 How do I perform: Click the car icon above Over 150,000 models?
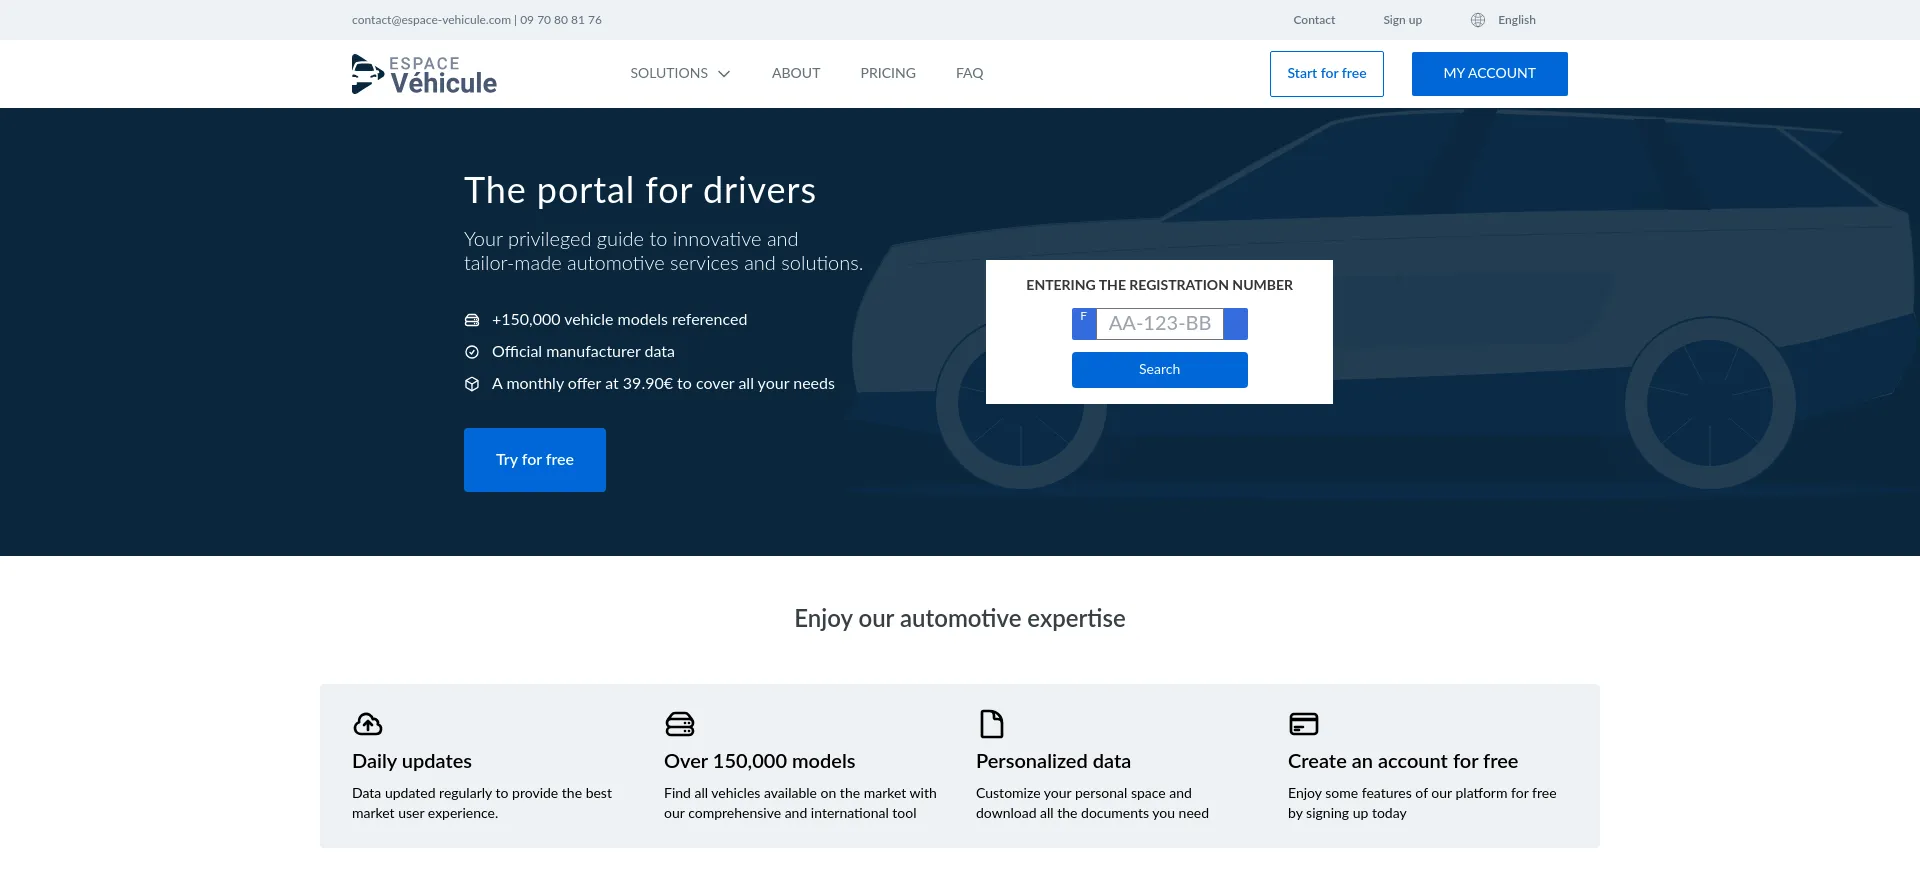tap(680, 723)
